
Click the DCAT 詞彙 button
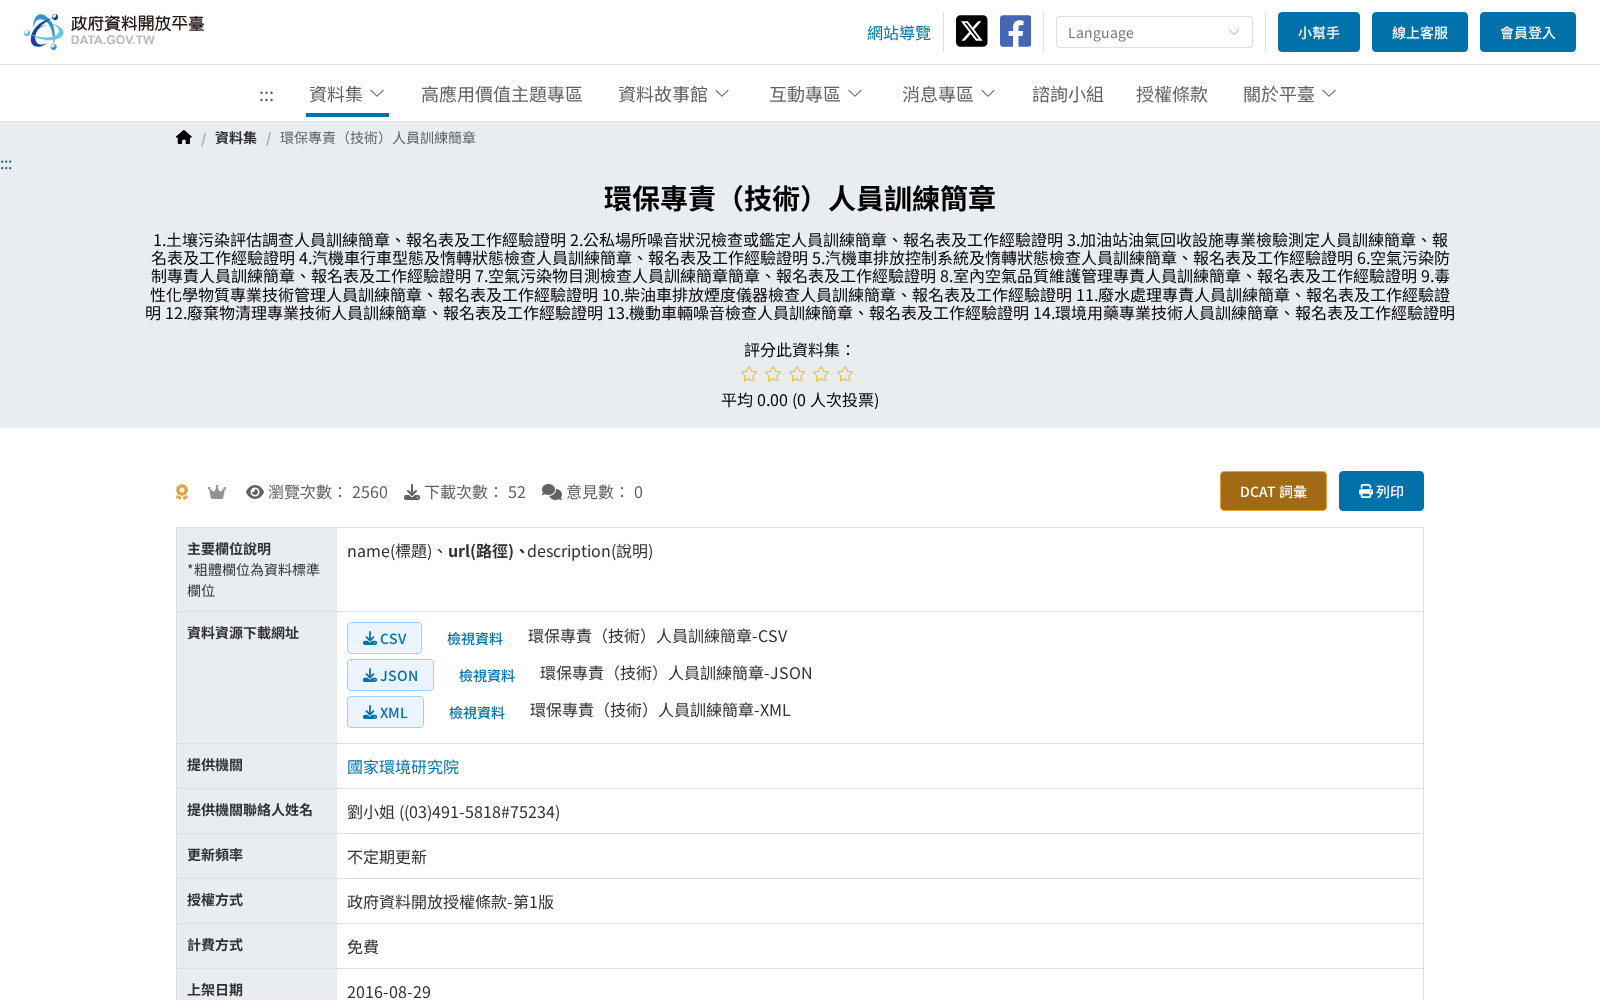tap(1273, 491)
